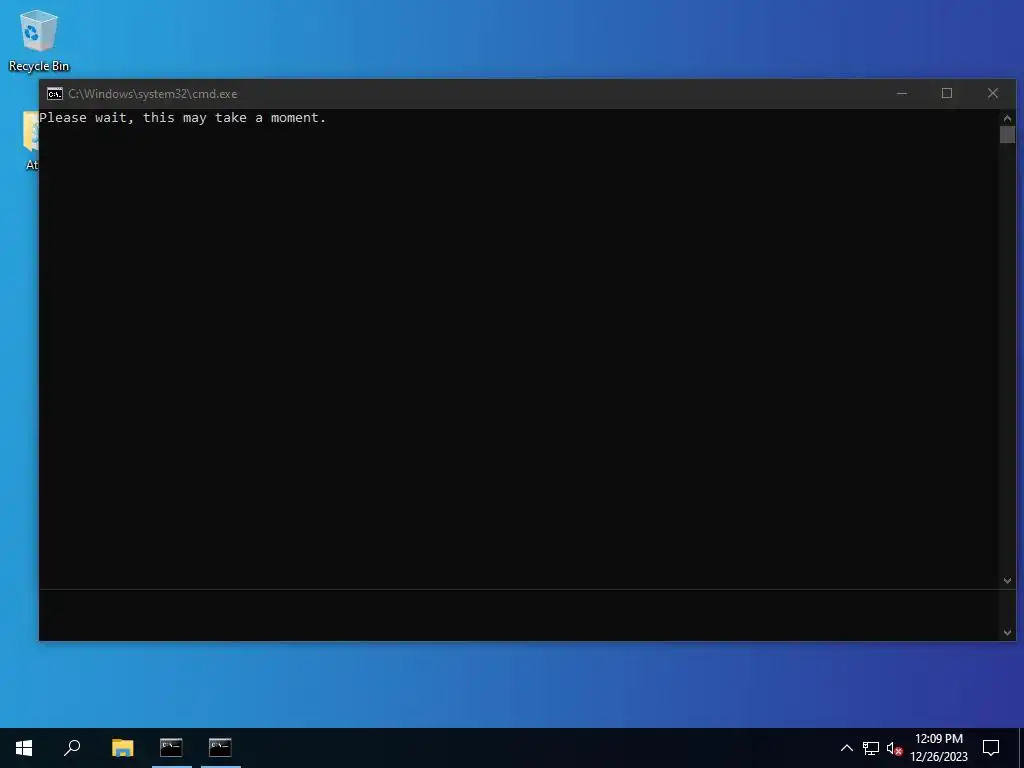Image resolution: width=1024 pixels, height=768 pixels.
Task: Click the 'Please wait, this may take a moment.' text
Action: click(183, 118)
